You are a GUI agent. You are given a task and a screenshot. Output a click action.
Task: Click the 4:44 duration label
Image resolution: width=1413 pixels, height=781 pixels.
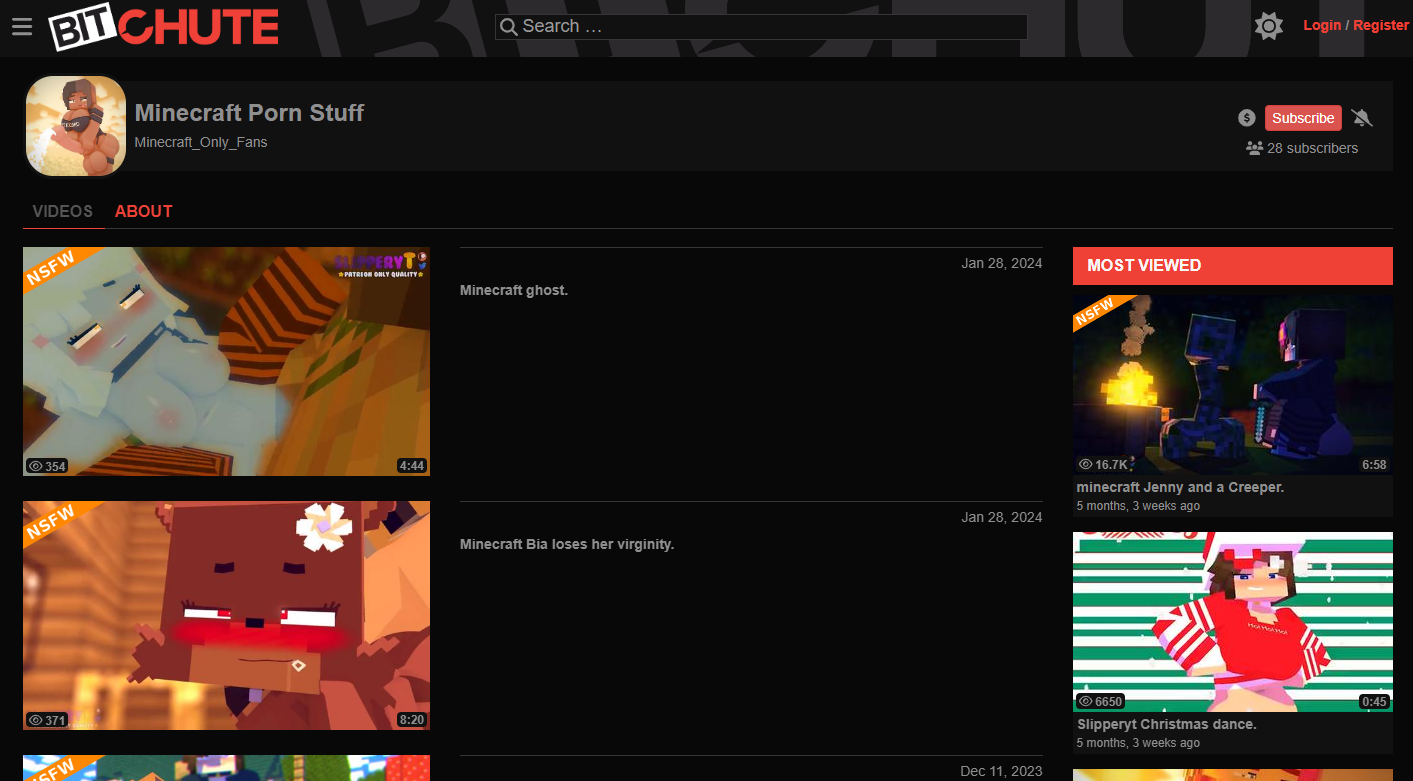[412, 466]
